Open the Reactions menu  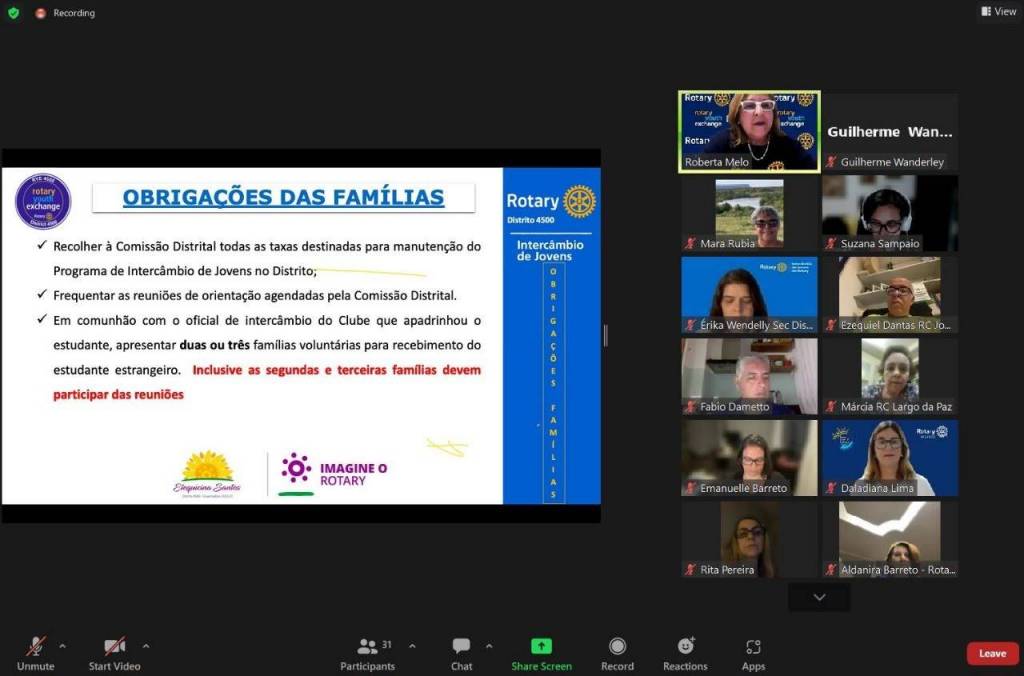click(x=685, y=647)
